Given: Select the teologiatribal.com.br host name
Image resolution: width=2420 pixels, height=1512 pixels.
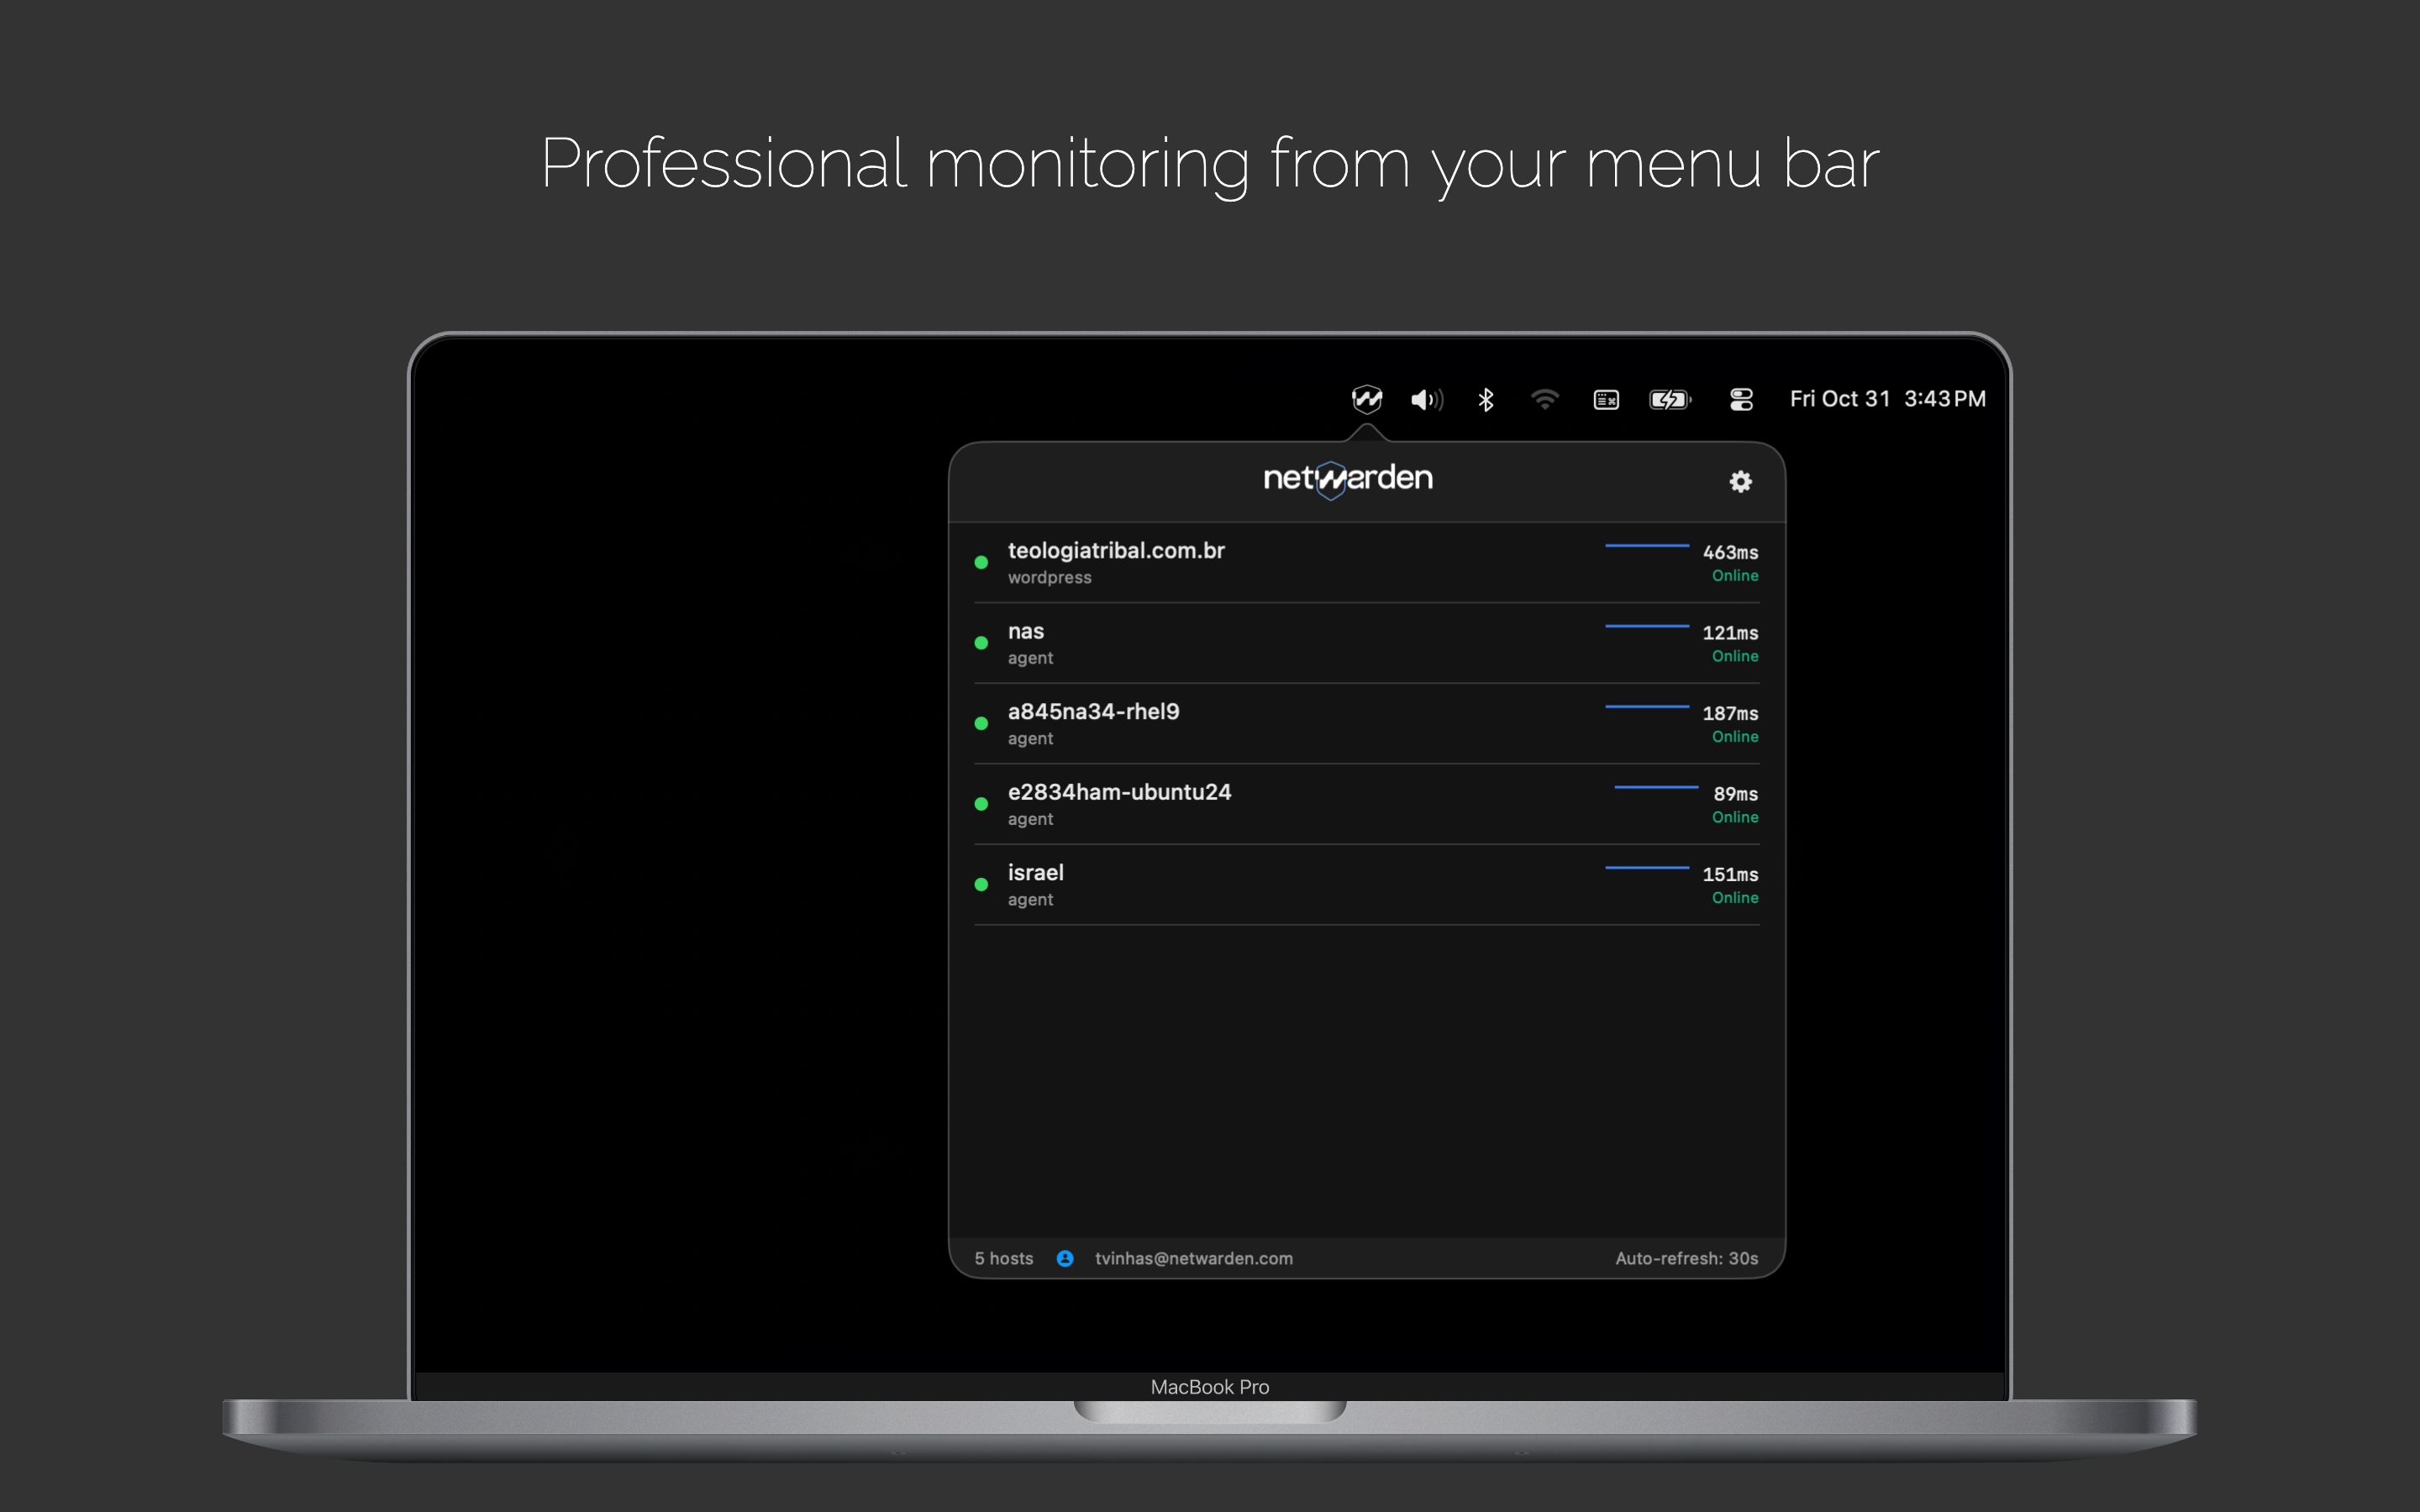Looking at the screenshot, I should pyautogui.click(x=1116, y=551).
